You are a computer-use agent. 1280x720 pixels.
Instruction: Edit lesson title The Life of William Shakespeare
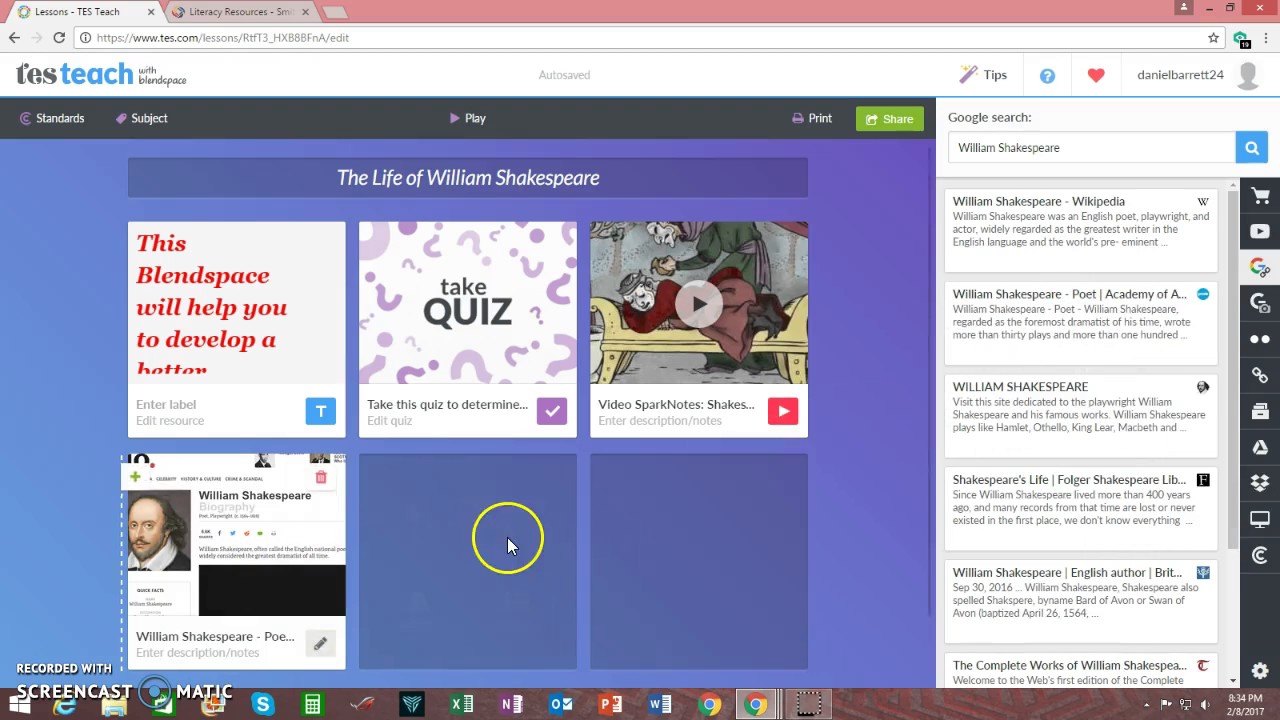[x=468, y=178]
